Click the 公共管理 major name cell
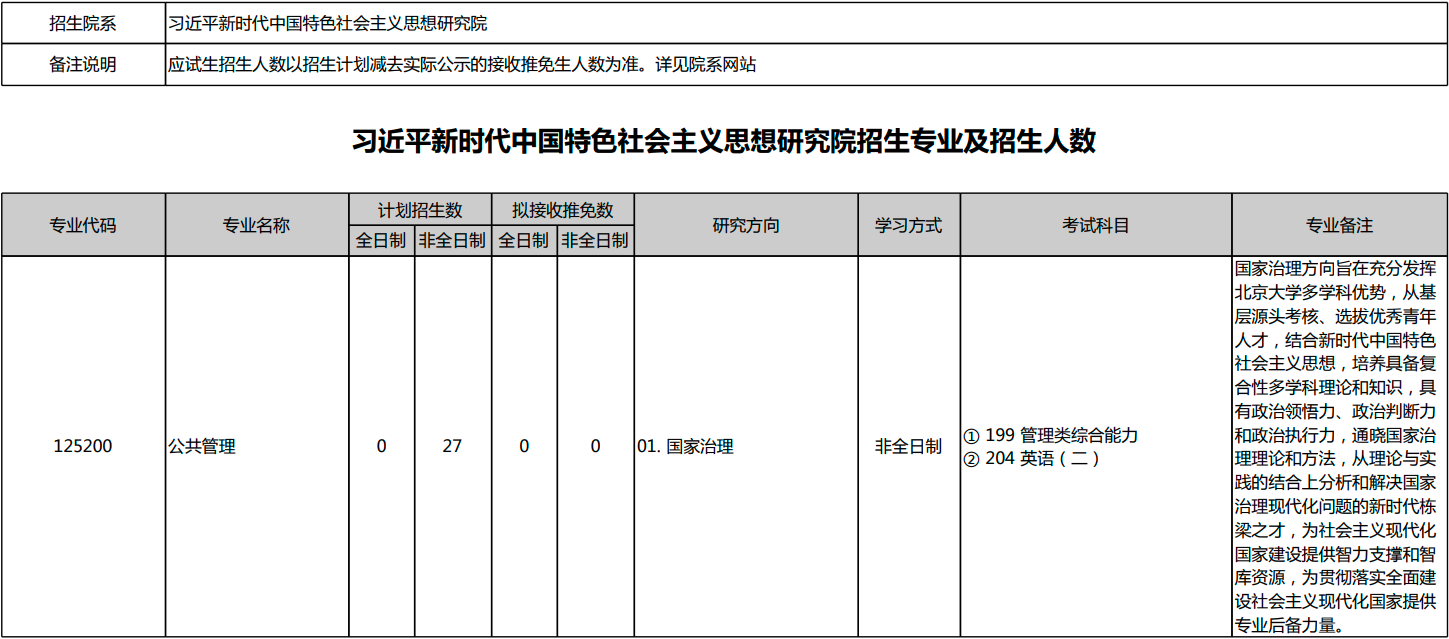This screenshot has width=1449, height=639. click(202, 446)
